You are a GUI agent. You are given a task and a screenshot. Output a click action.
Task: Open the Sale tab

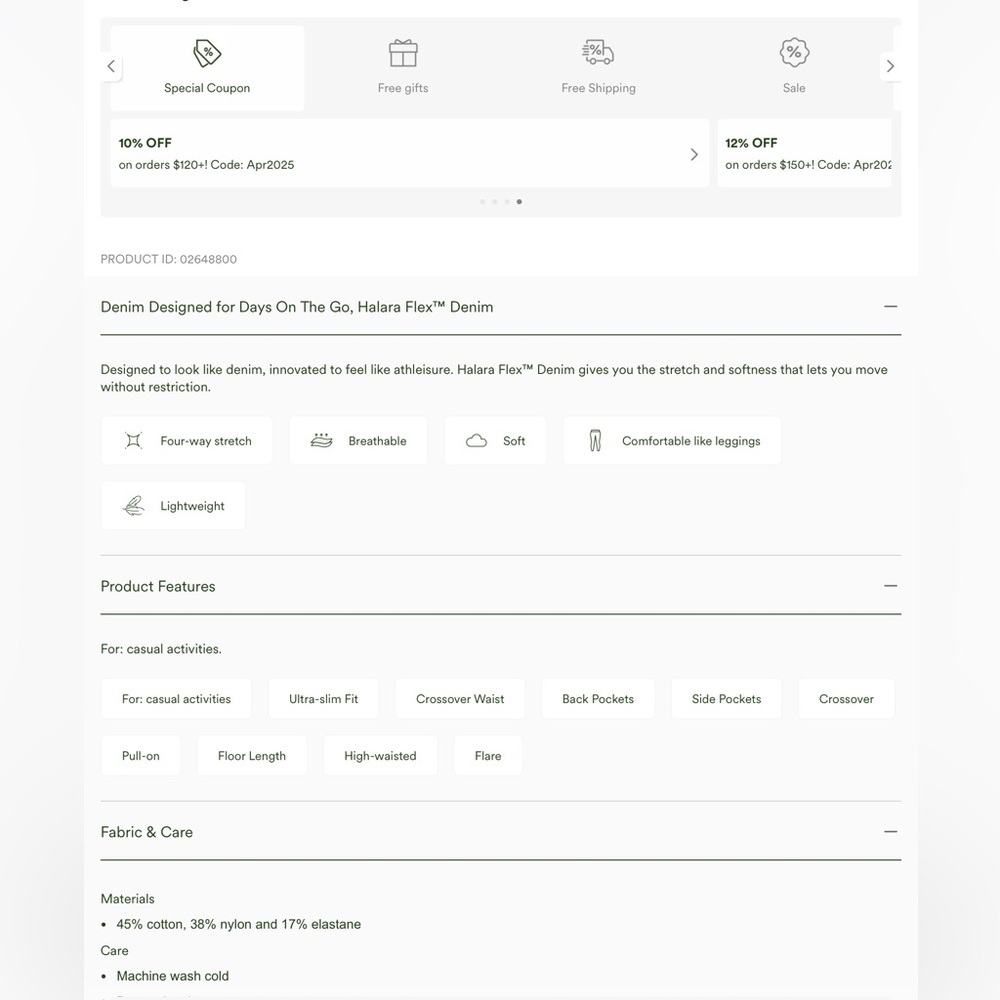pos(794,68)
